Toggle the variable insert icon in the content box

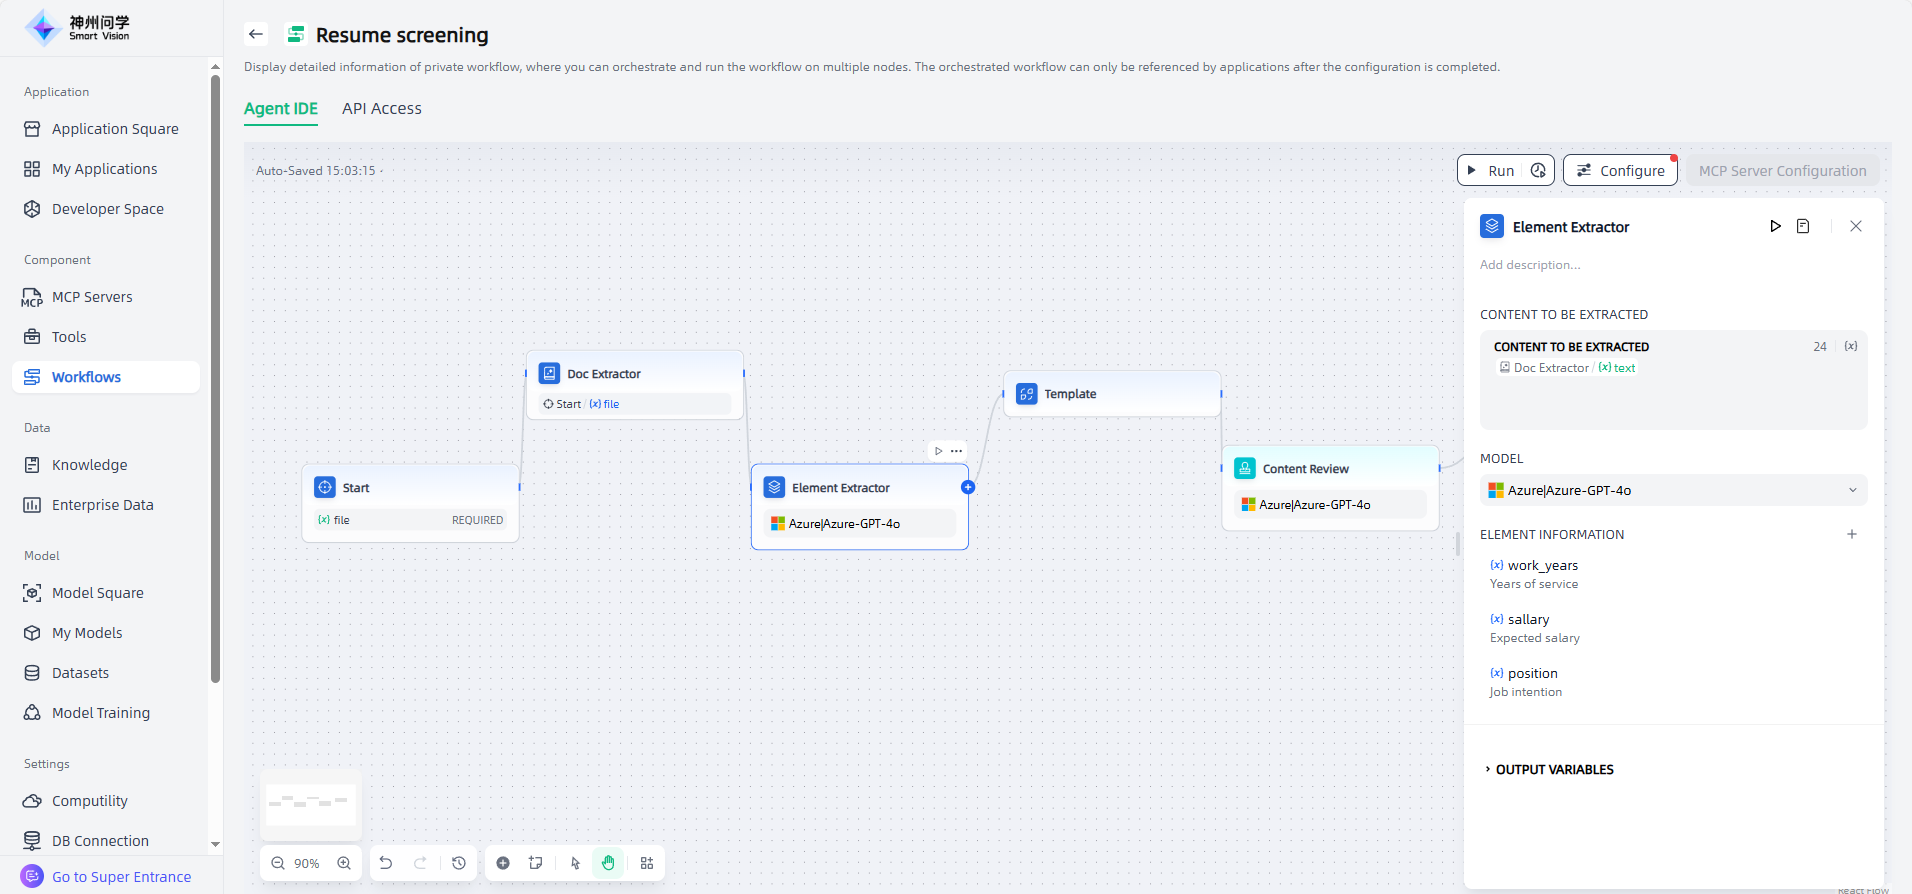click(1851, 346)
